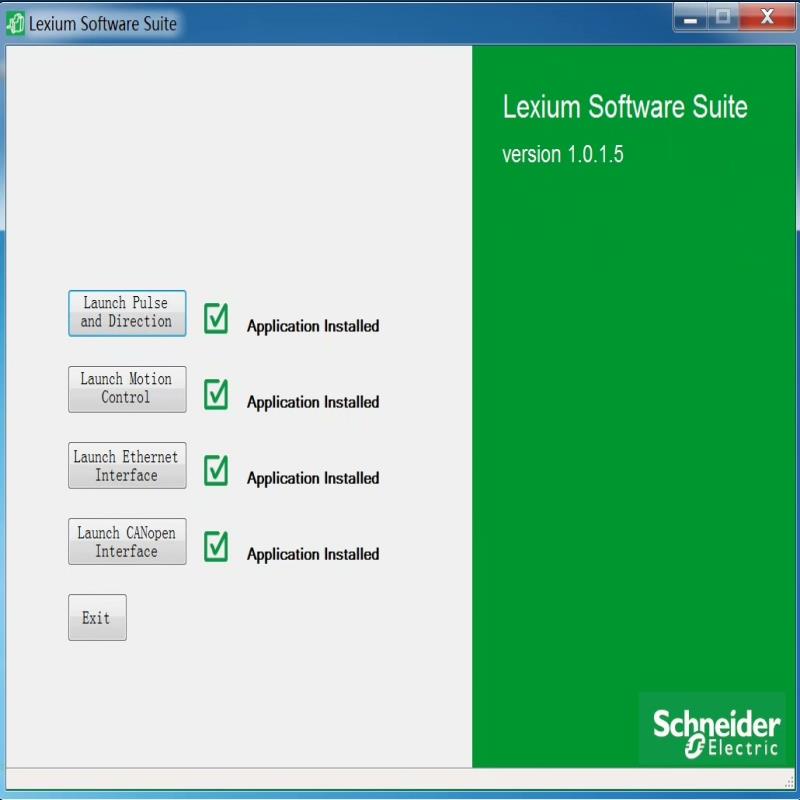Image resolution: width=800 pixels, height=800 pixels.
Task: Launch Pulse and Direction application
Action: (127, 313)
